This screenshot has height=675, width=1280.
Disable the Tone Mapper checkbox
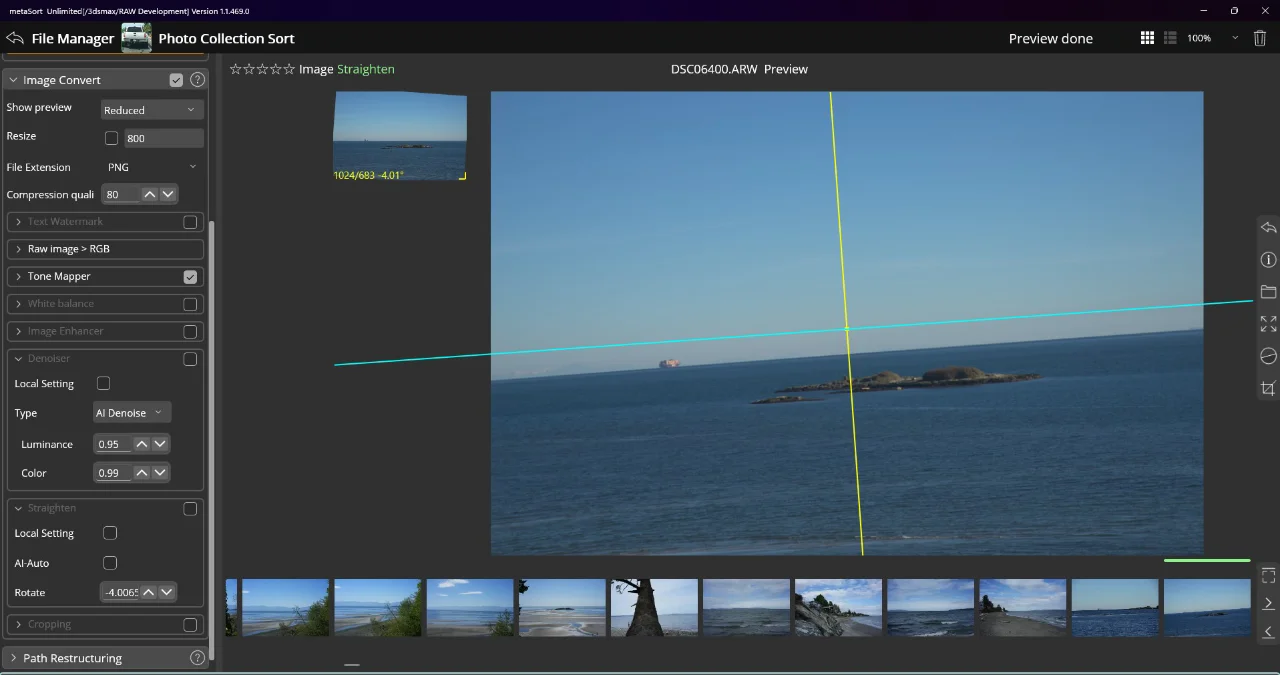(x=190, y=277)
